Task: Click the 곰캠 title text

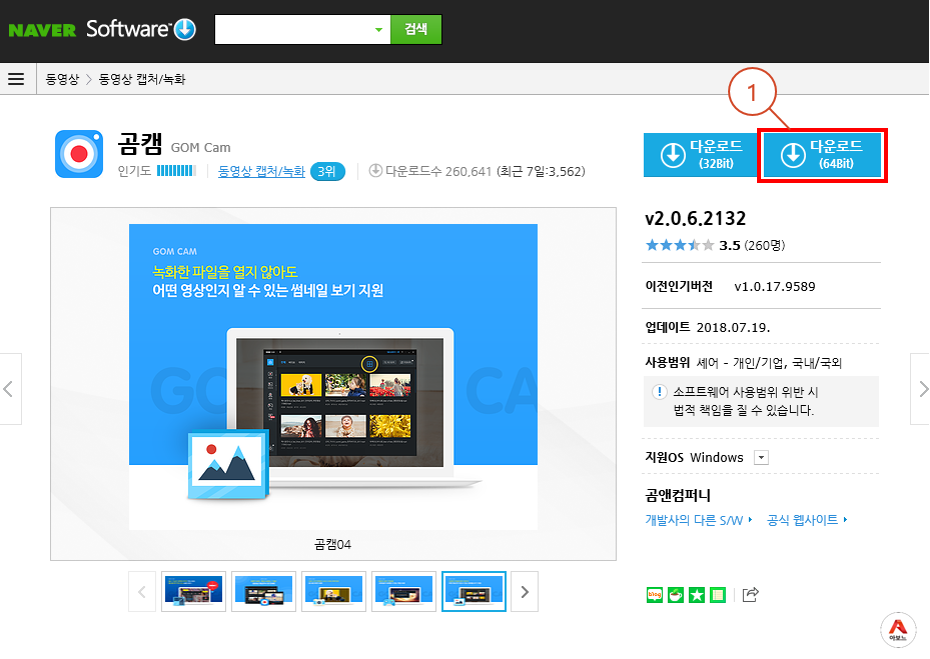Action: [140, 144]
